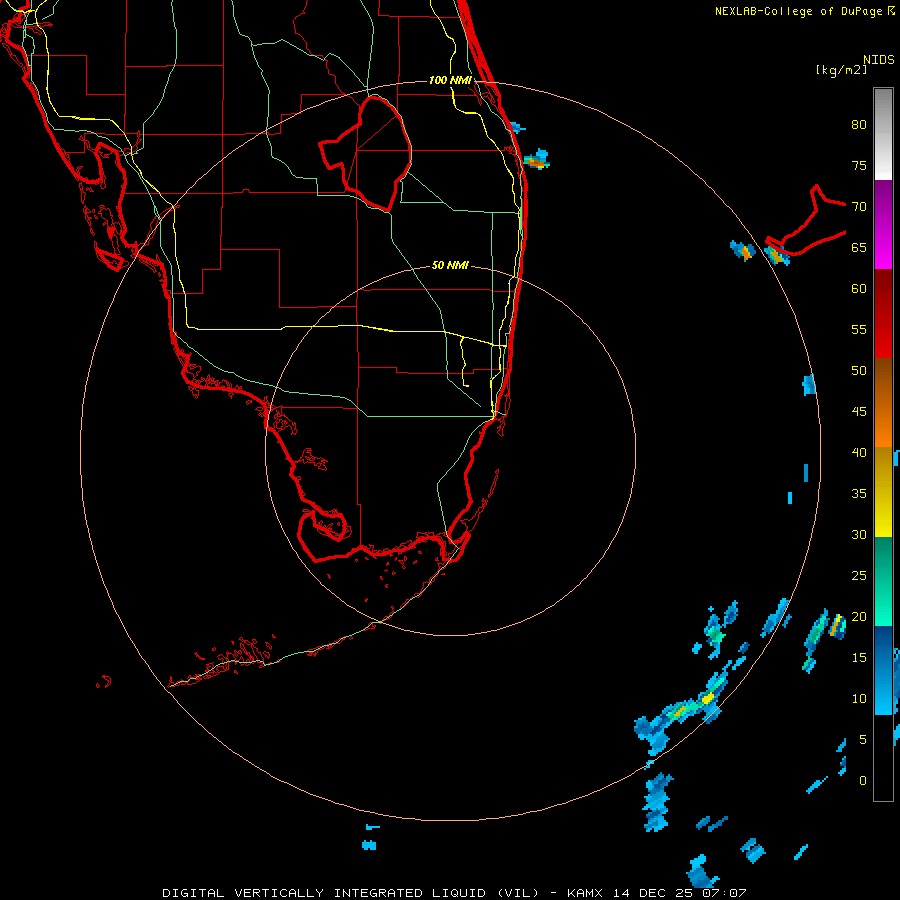
Task: Pick the blue segment of the color bar
Action: 883,670
